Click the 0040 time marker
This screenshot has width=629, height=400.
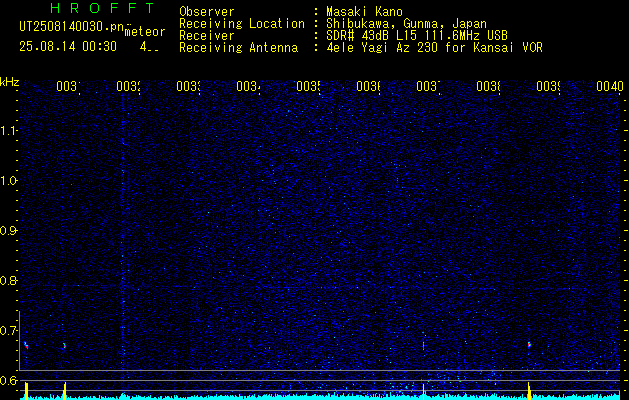coord(610,86)
